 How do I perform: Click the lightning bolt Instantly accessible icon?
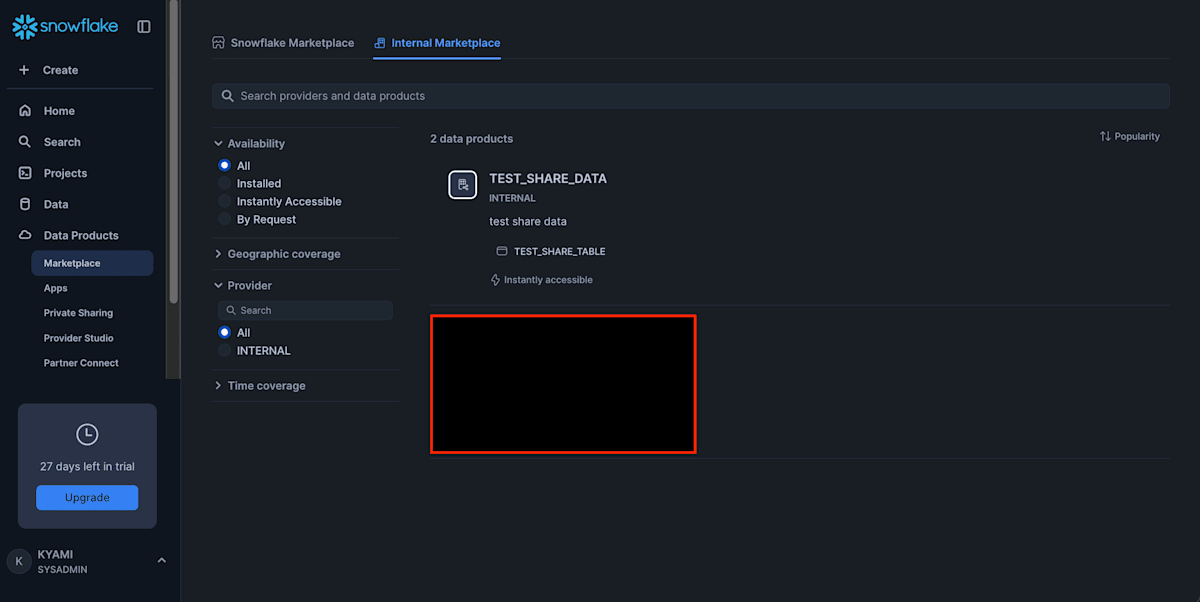coord(495,280)
